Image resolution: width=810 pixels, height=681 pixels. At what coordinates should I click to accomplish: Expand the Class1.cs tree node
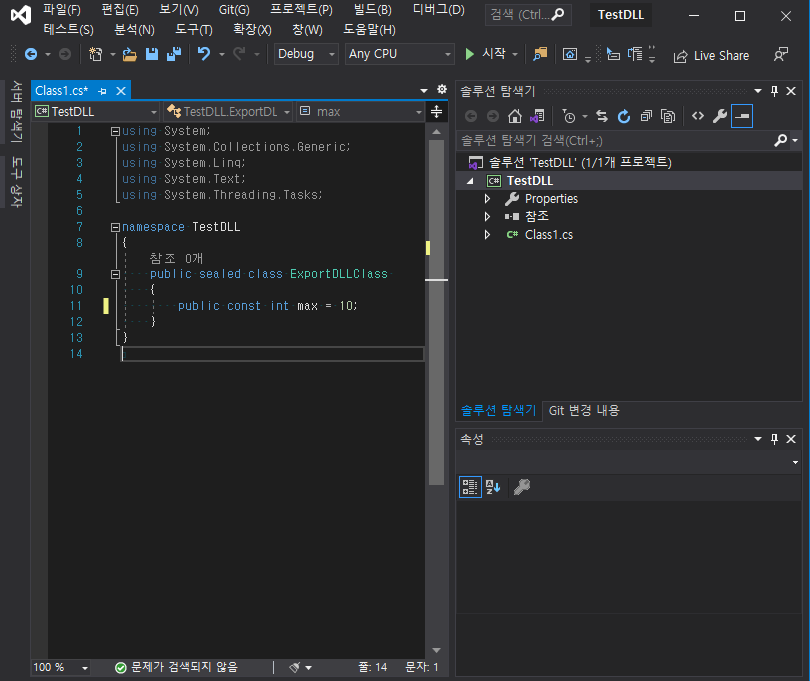coord(487,235)
